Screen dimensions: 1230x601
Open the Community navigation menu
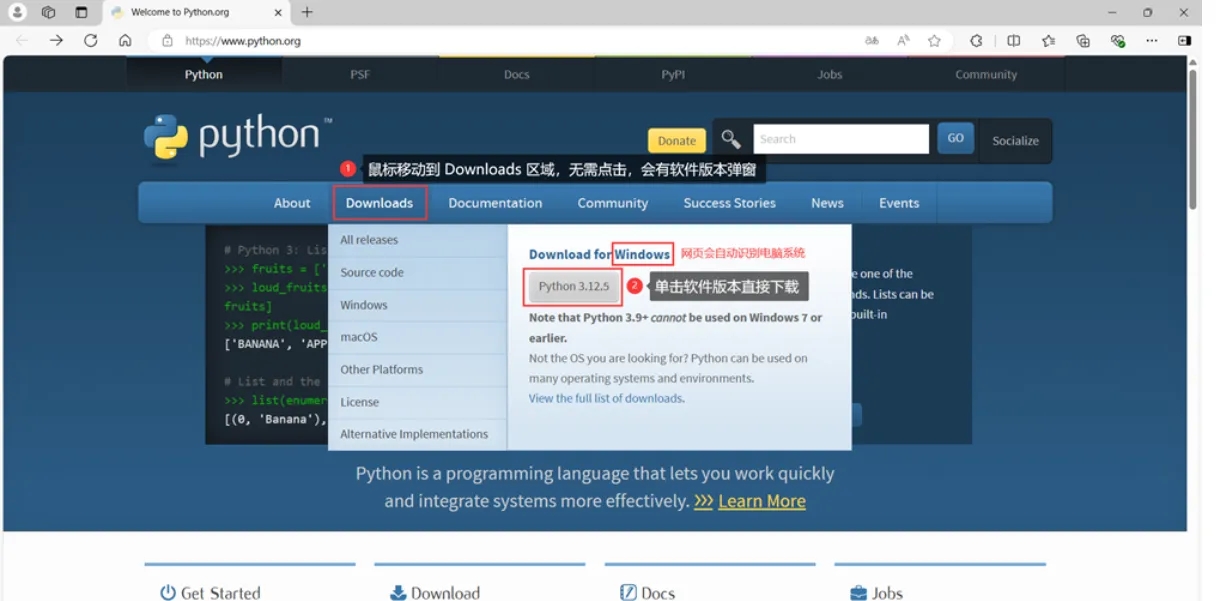(613, 203)
